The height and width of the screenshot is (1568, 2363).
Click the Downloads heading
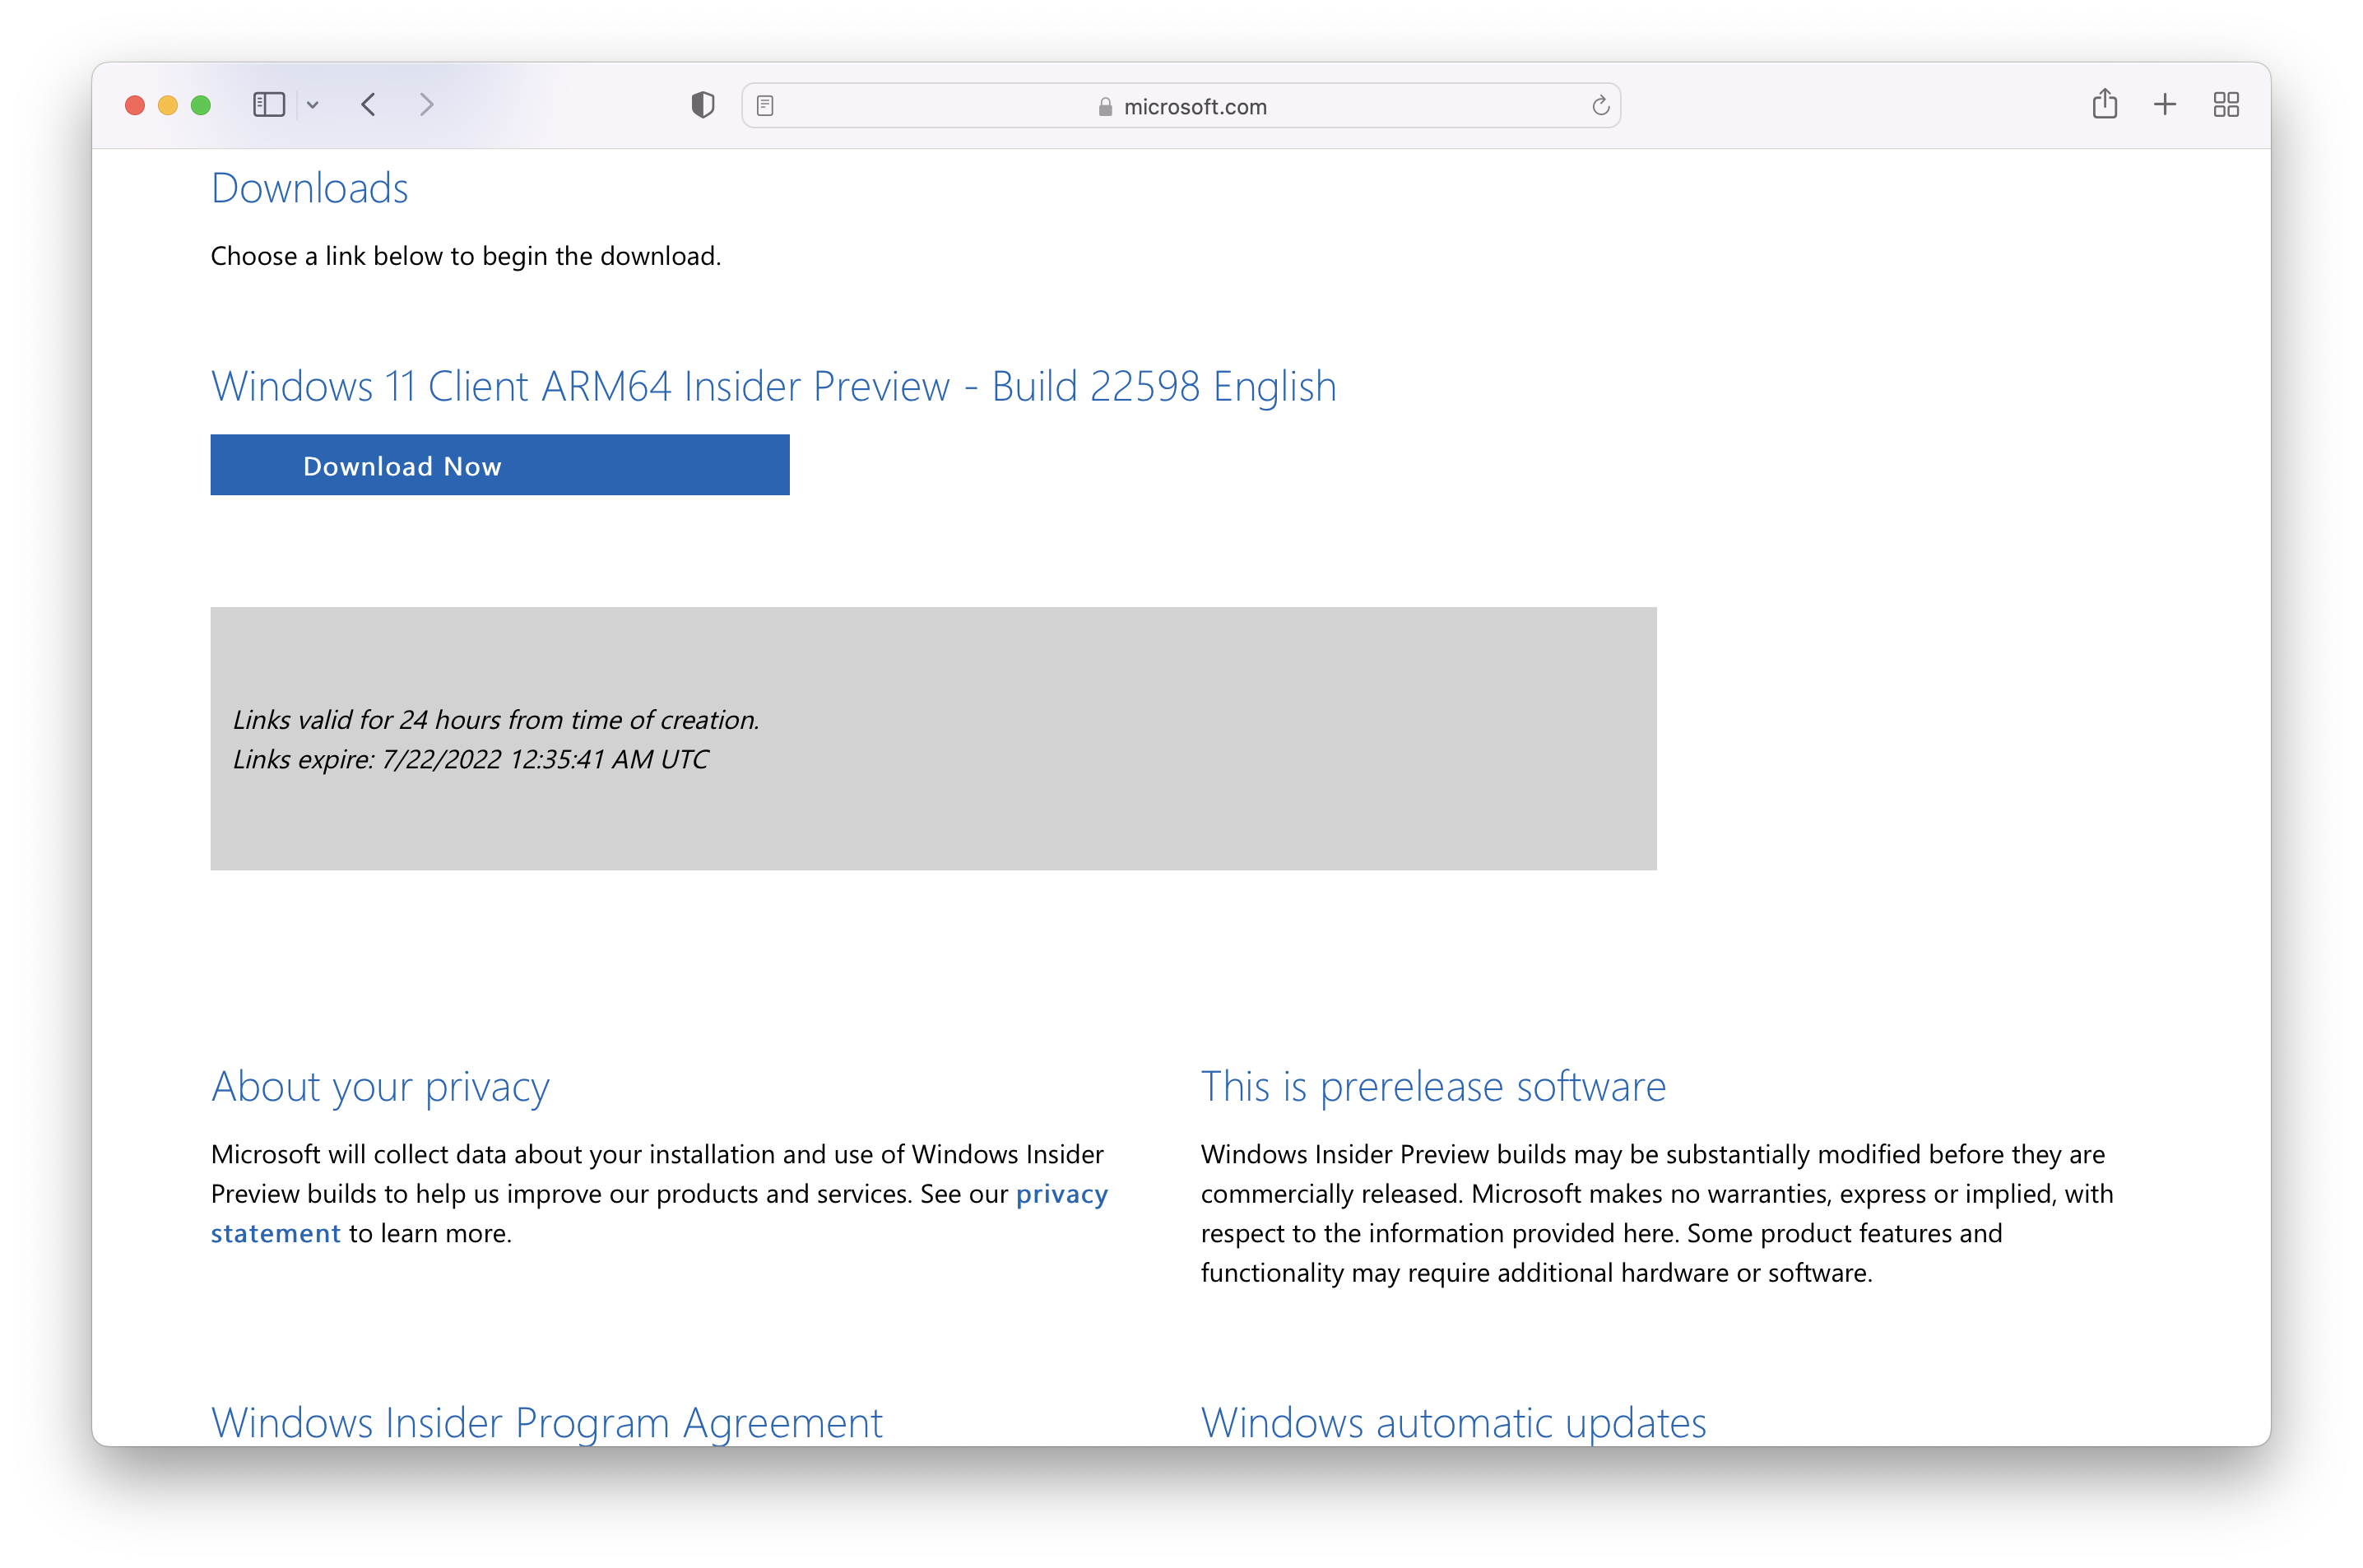coord(309,188)
